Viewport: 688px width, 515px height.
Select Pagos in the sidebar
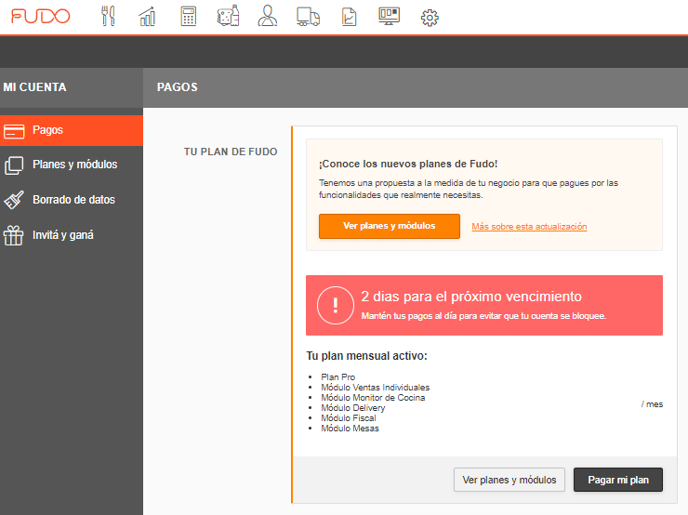71,130
